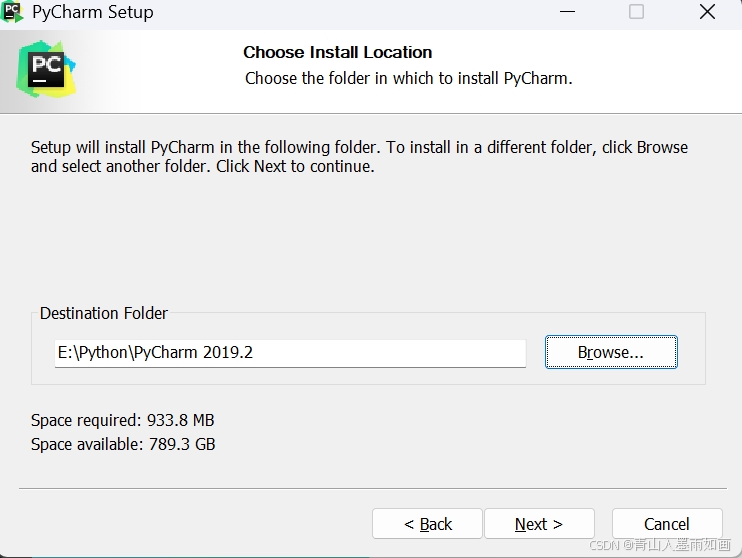
Task: Minimize the PyCharm Setup window
Action: coord(567,12)
